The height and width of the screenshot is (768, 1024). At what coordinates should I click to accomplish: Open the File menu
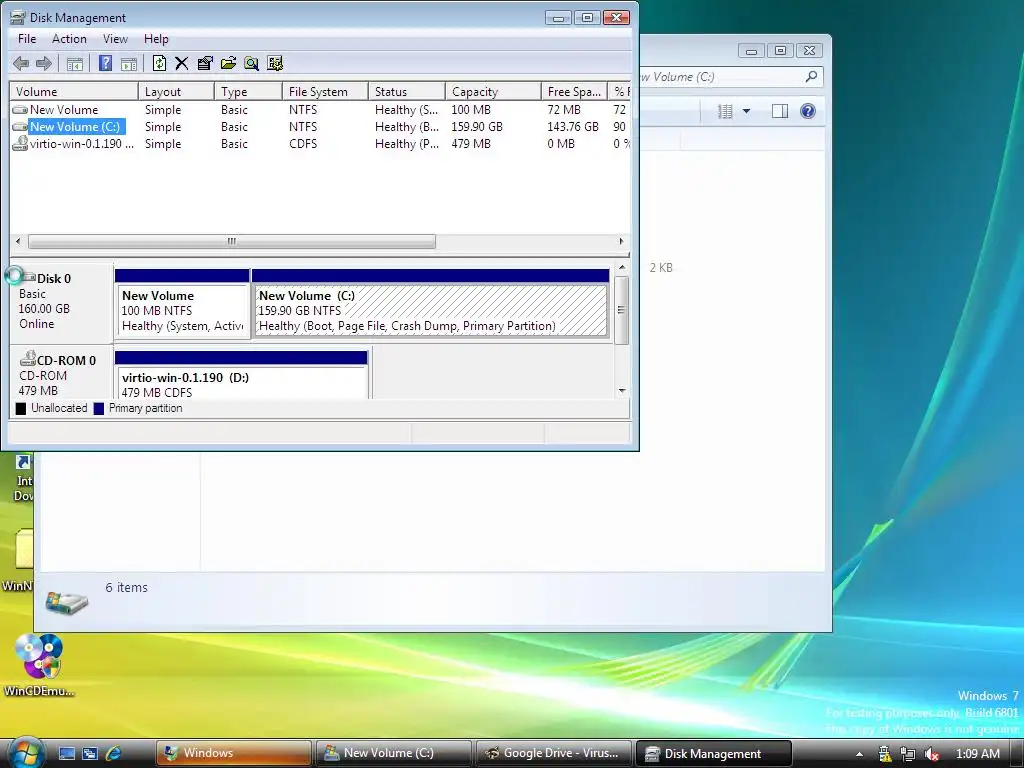(27, 39)
